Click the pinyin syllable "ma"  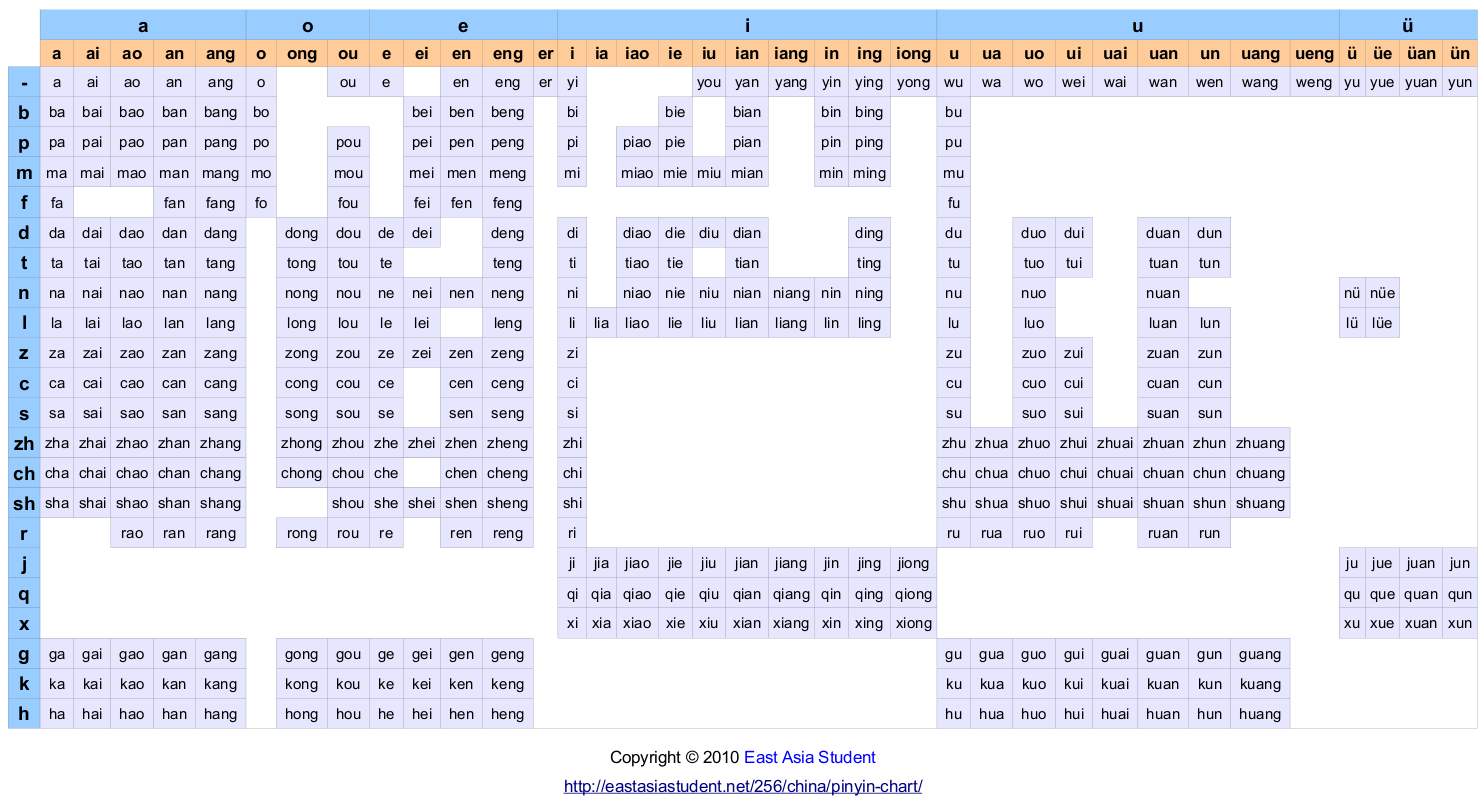point(57,172)
